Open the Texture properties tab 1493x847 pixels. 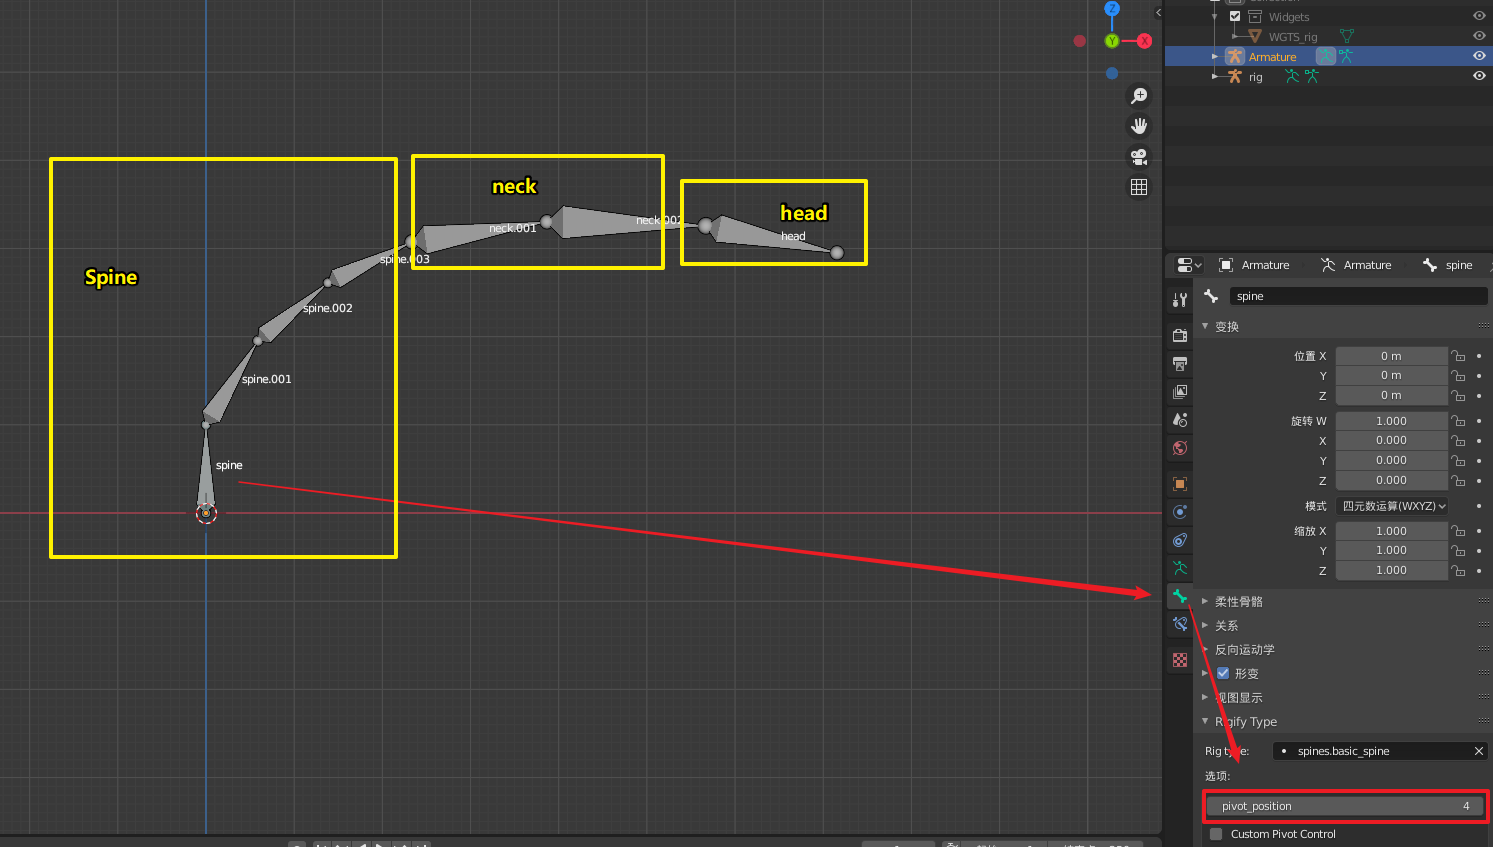click(x=1180, y=659)
